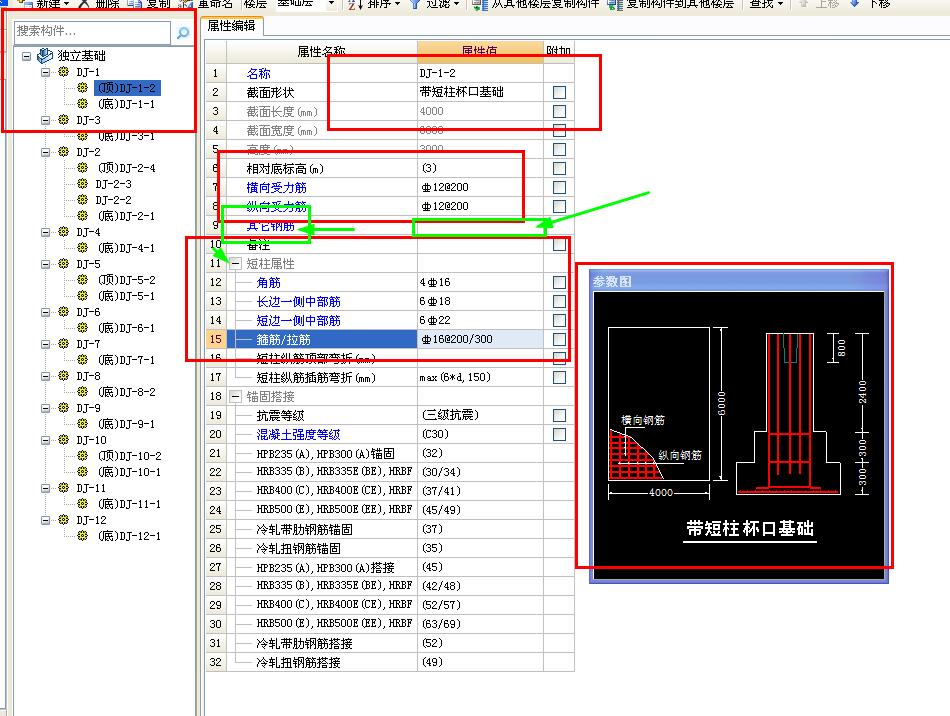
Task: Click the 混凝土强度等级 value (C30)
Action: tap(480, 434)
